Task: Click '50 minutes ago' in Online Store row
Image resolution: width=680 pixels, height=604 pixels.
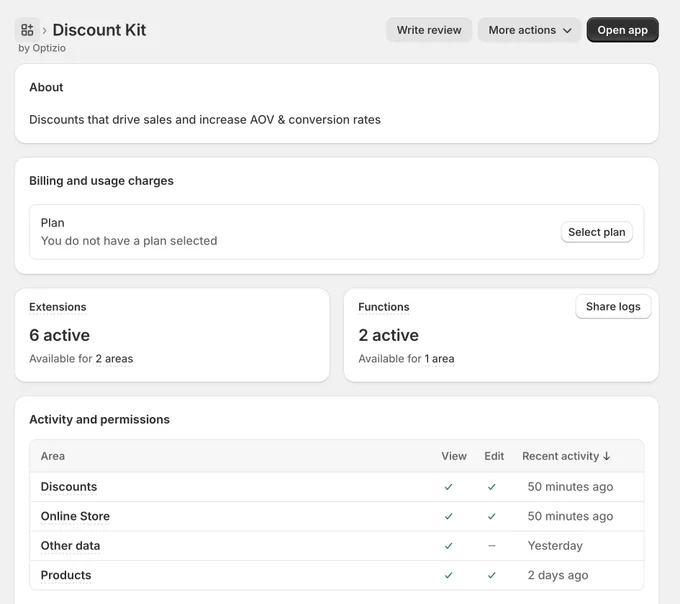Action: click(x=570, y=516)
